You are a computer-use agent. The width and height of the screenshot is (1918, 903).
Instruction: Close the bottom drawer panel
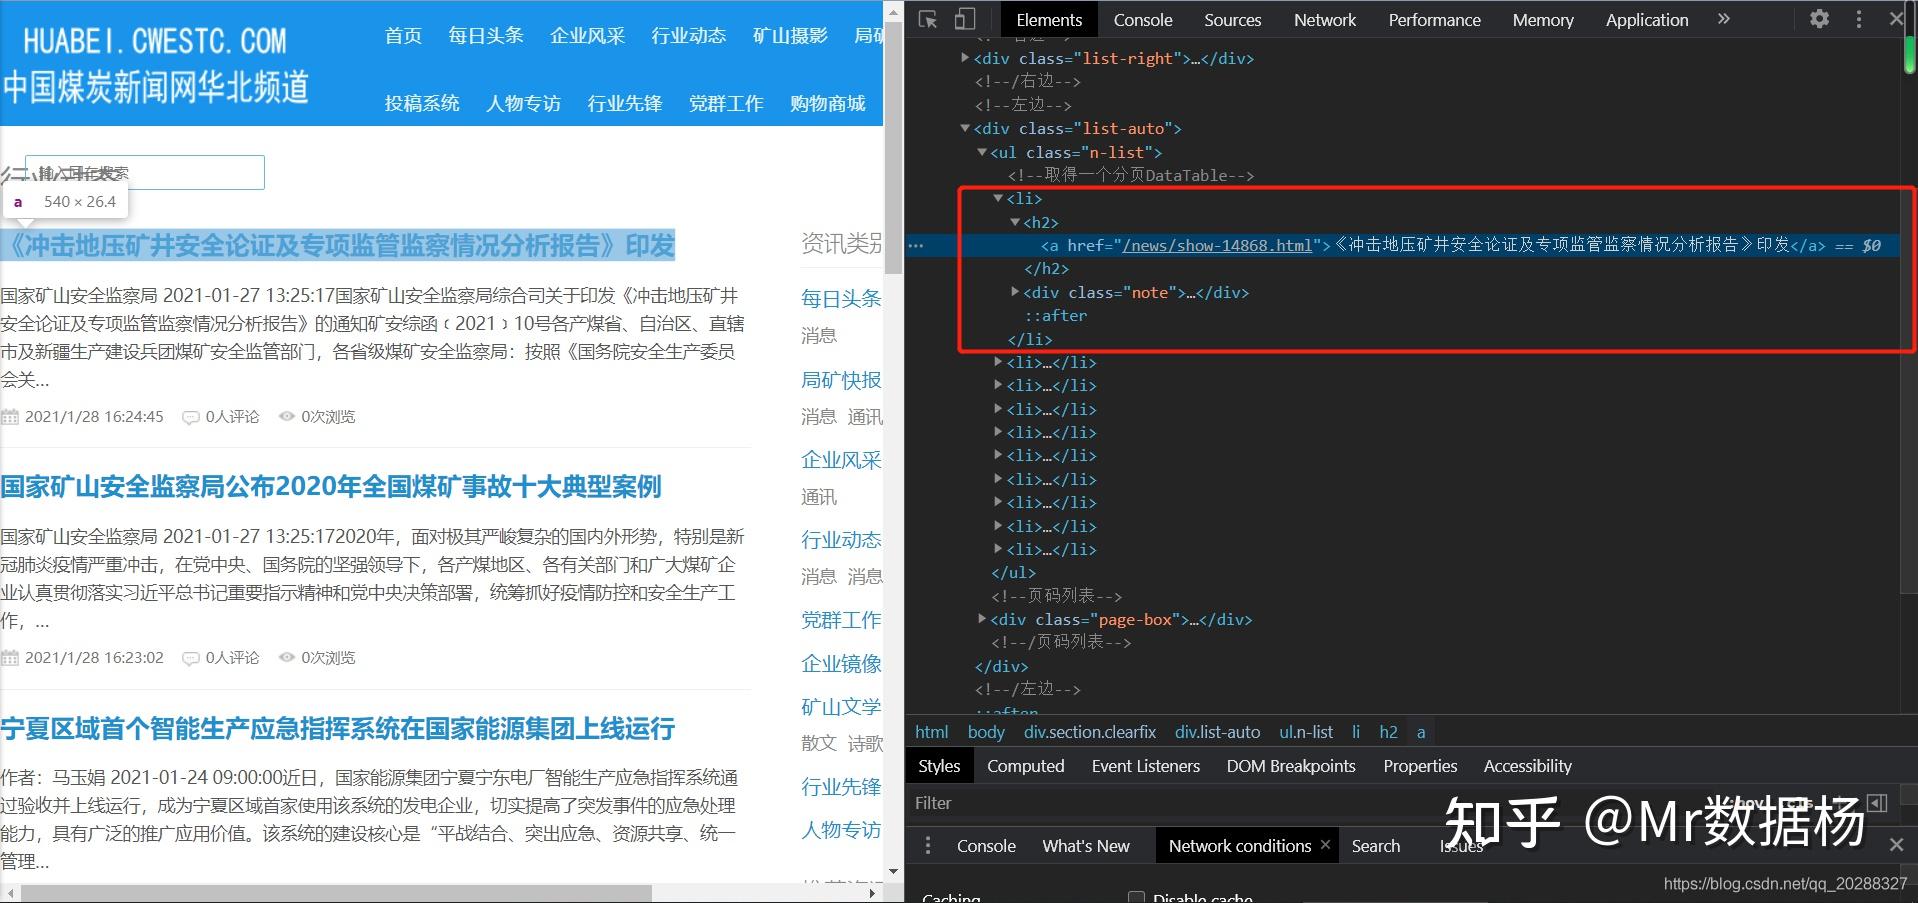(1896, 845)
